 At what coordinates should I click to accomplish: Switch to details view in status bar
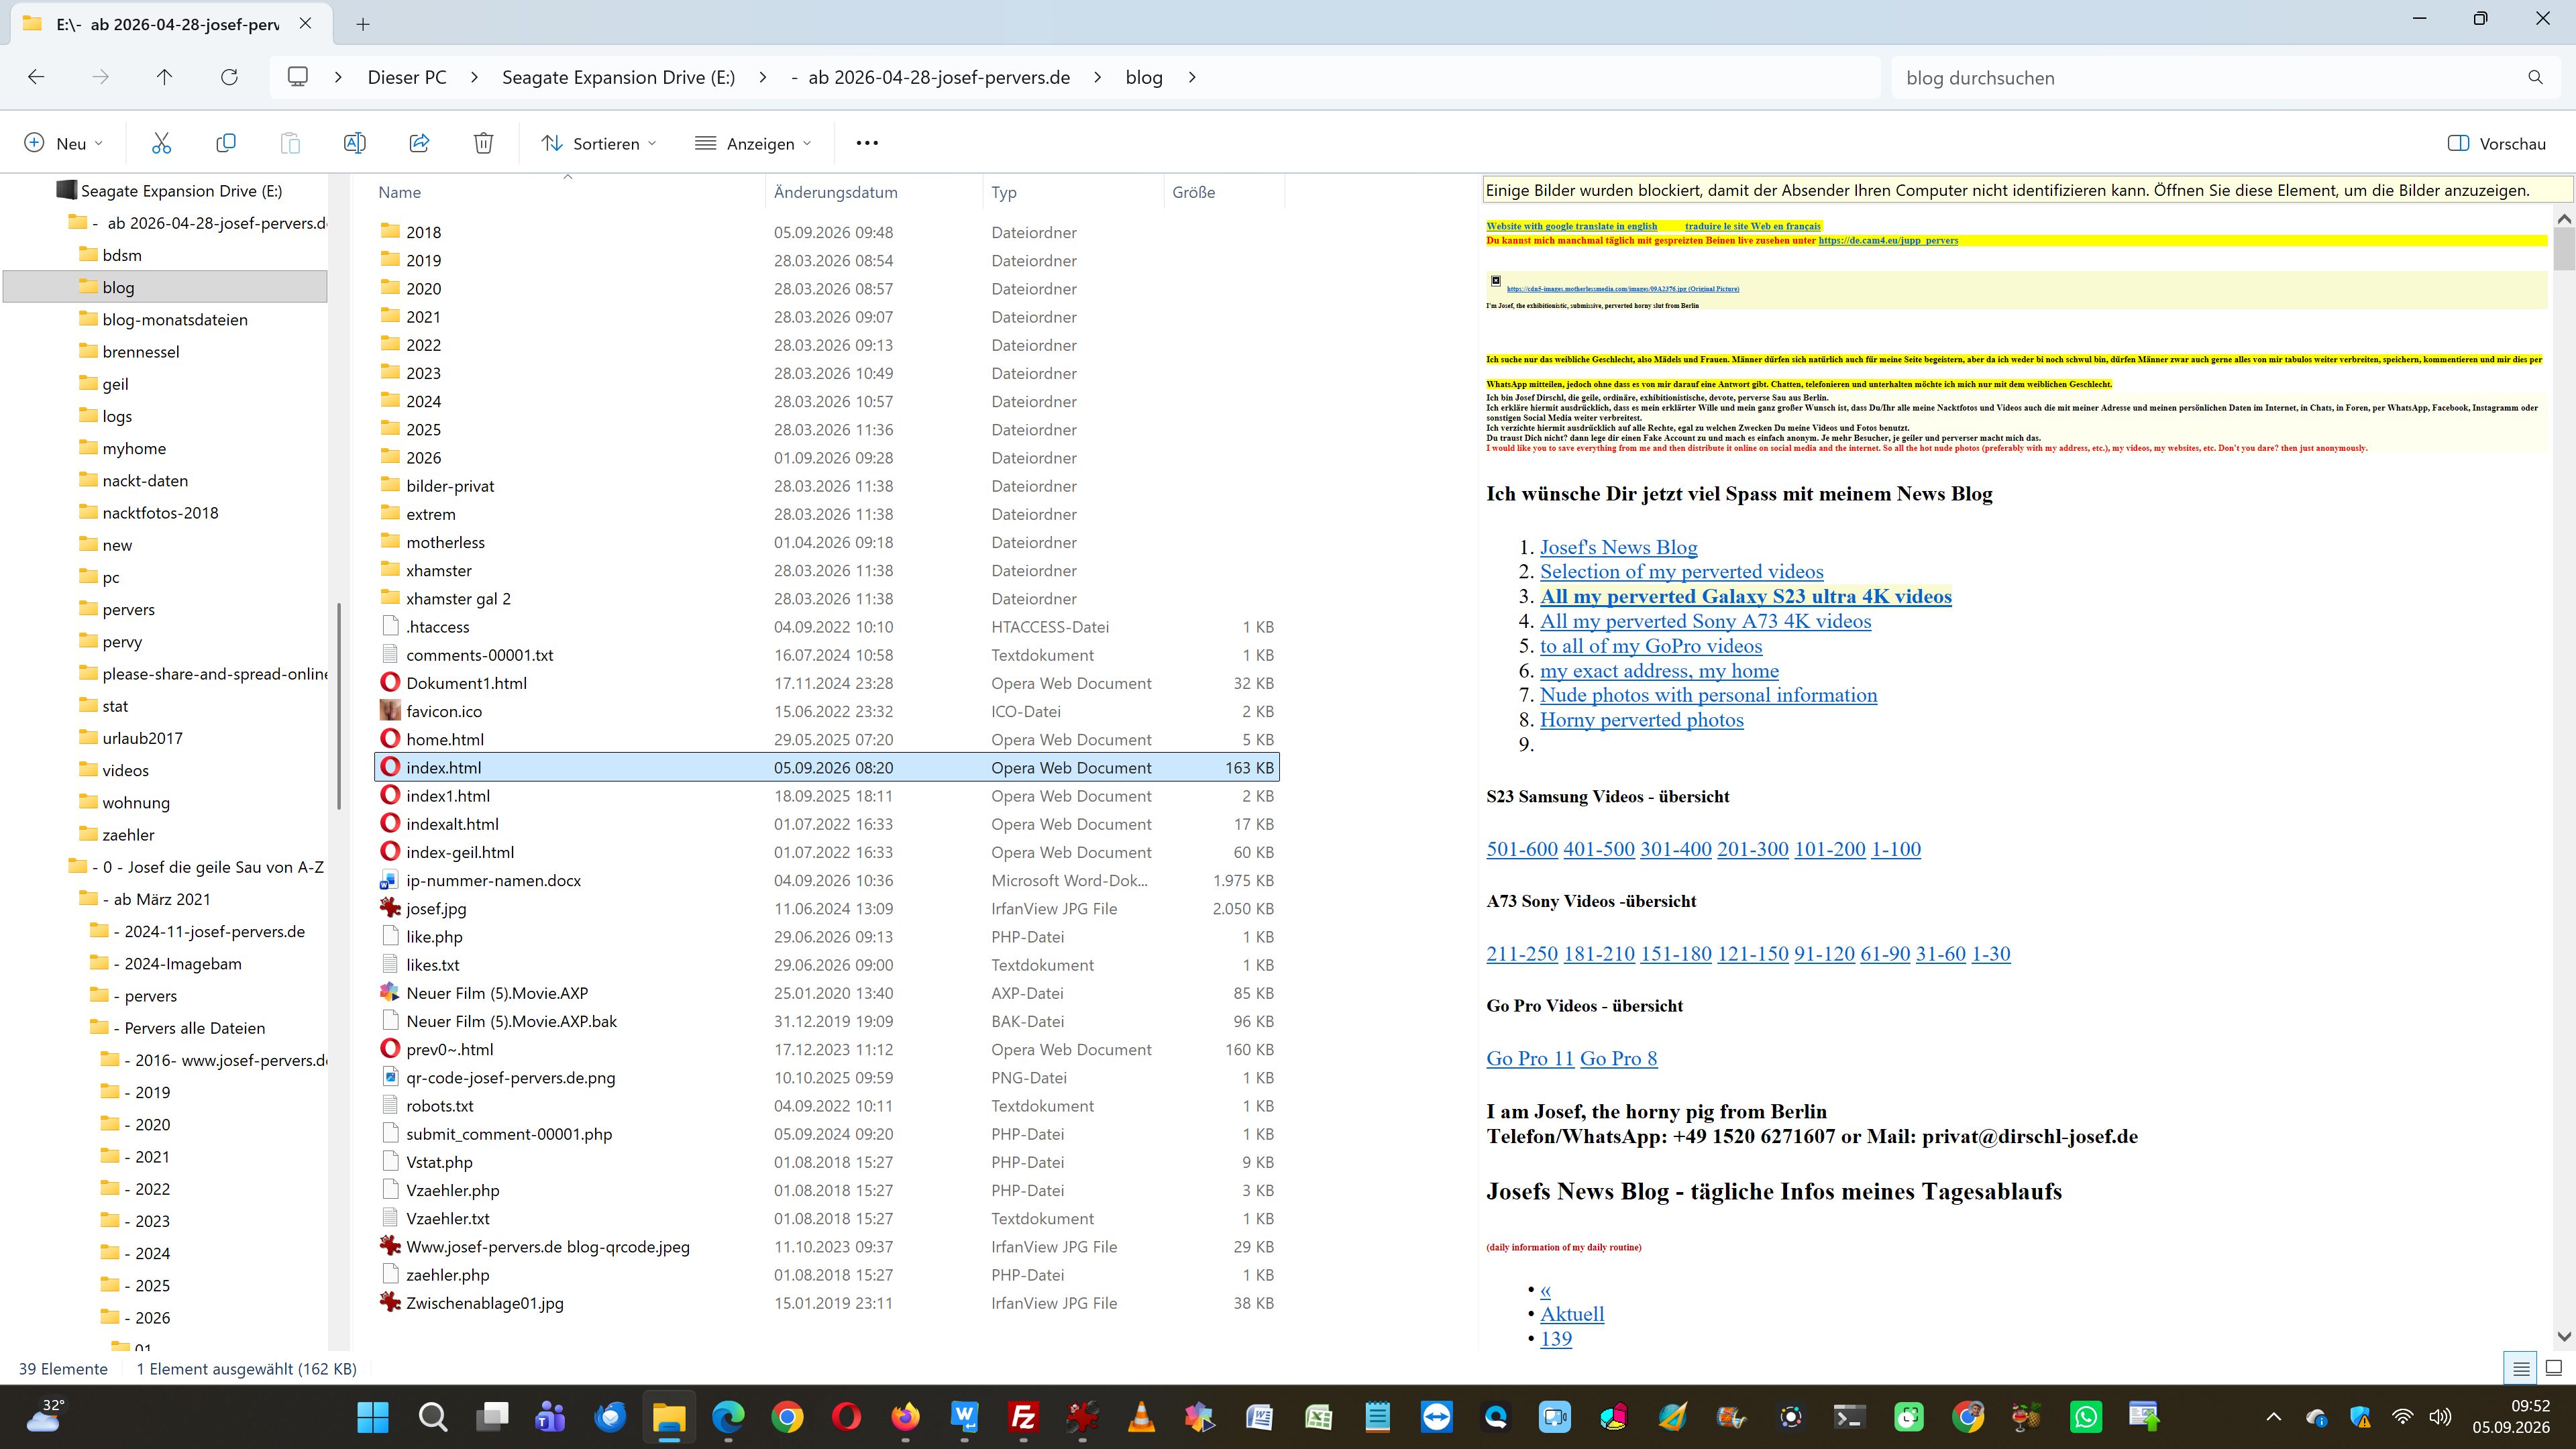(x=2521, y=1368)
